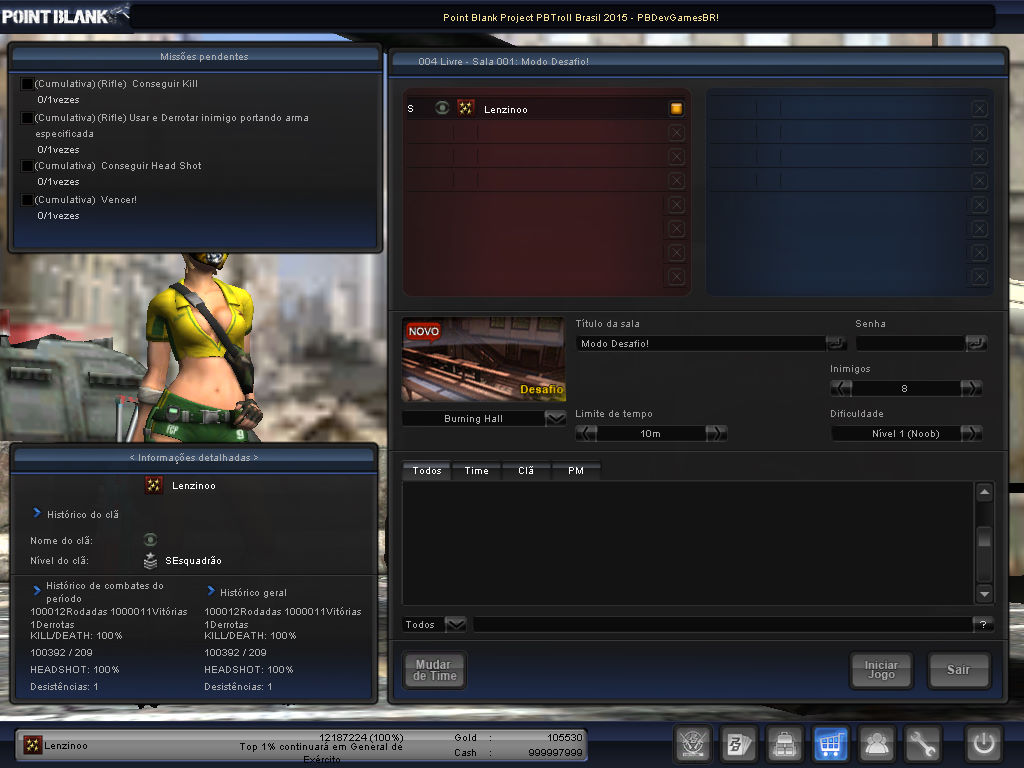
Task: Toggle the X on the second red team slot
Action: tap(677, 133)
